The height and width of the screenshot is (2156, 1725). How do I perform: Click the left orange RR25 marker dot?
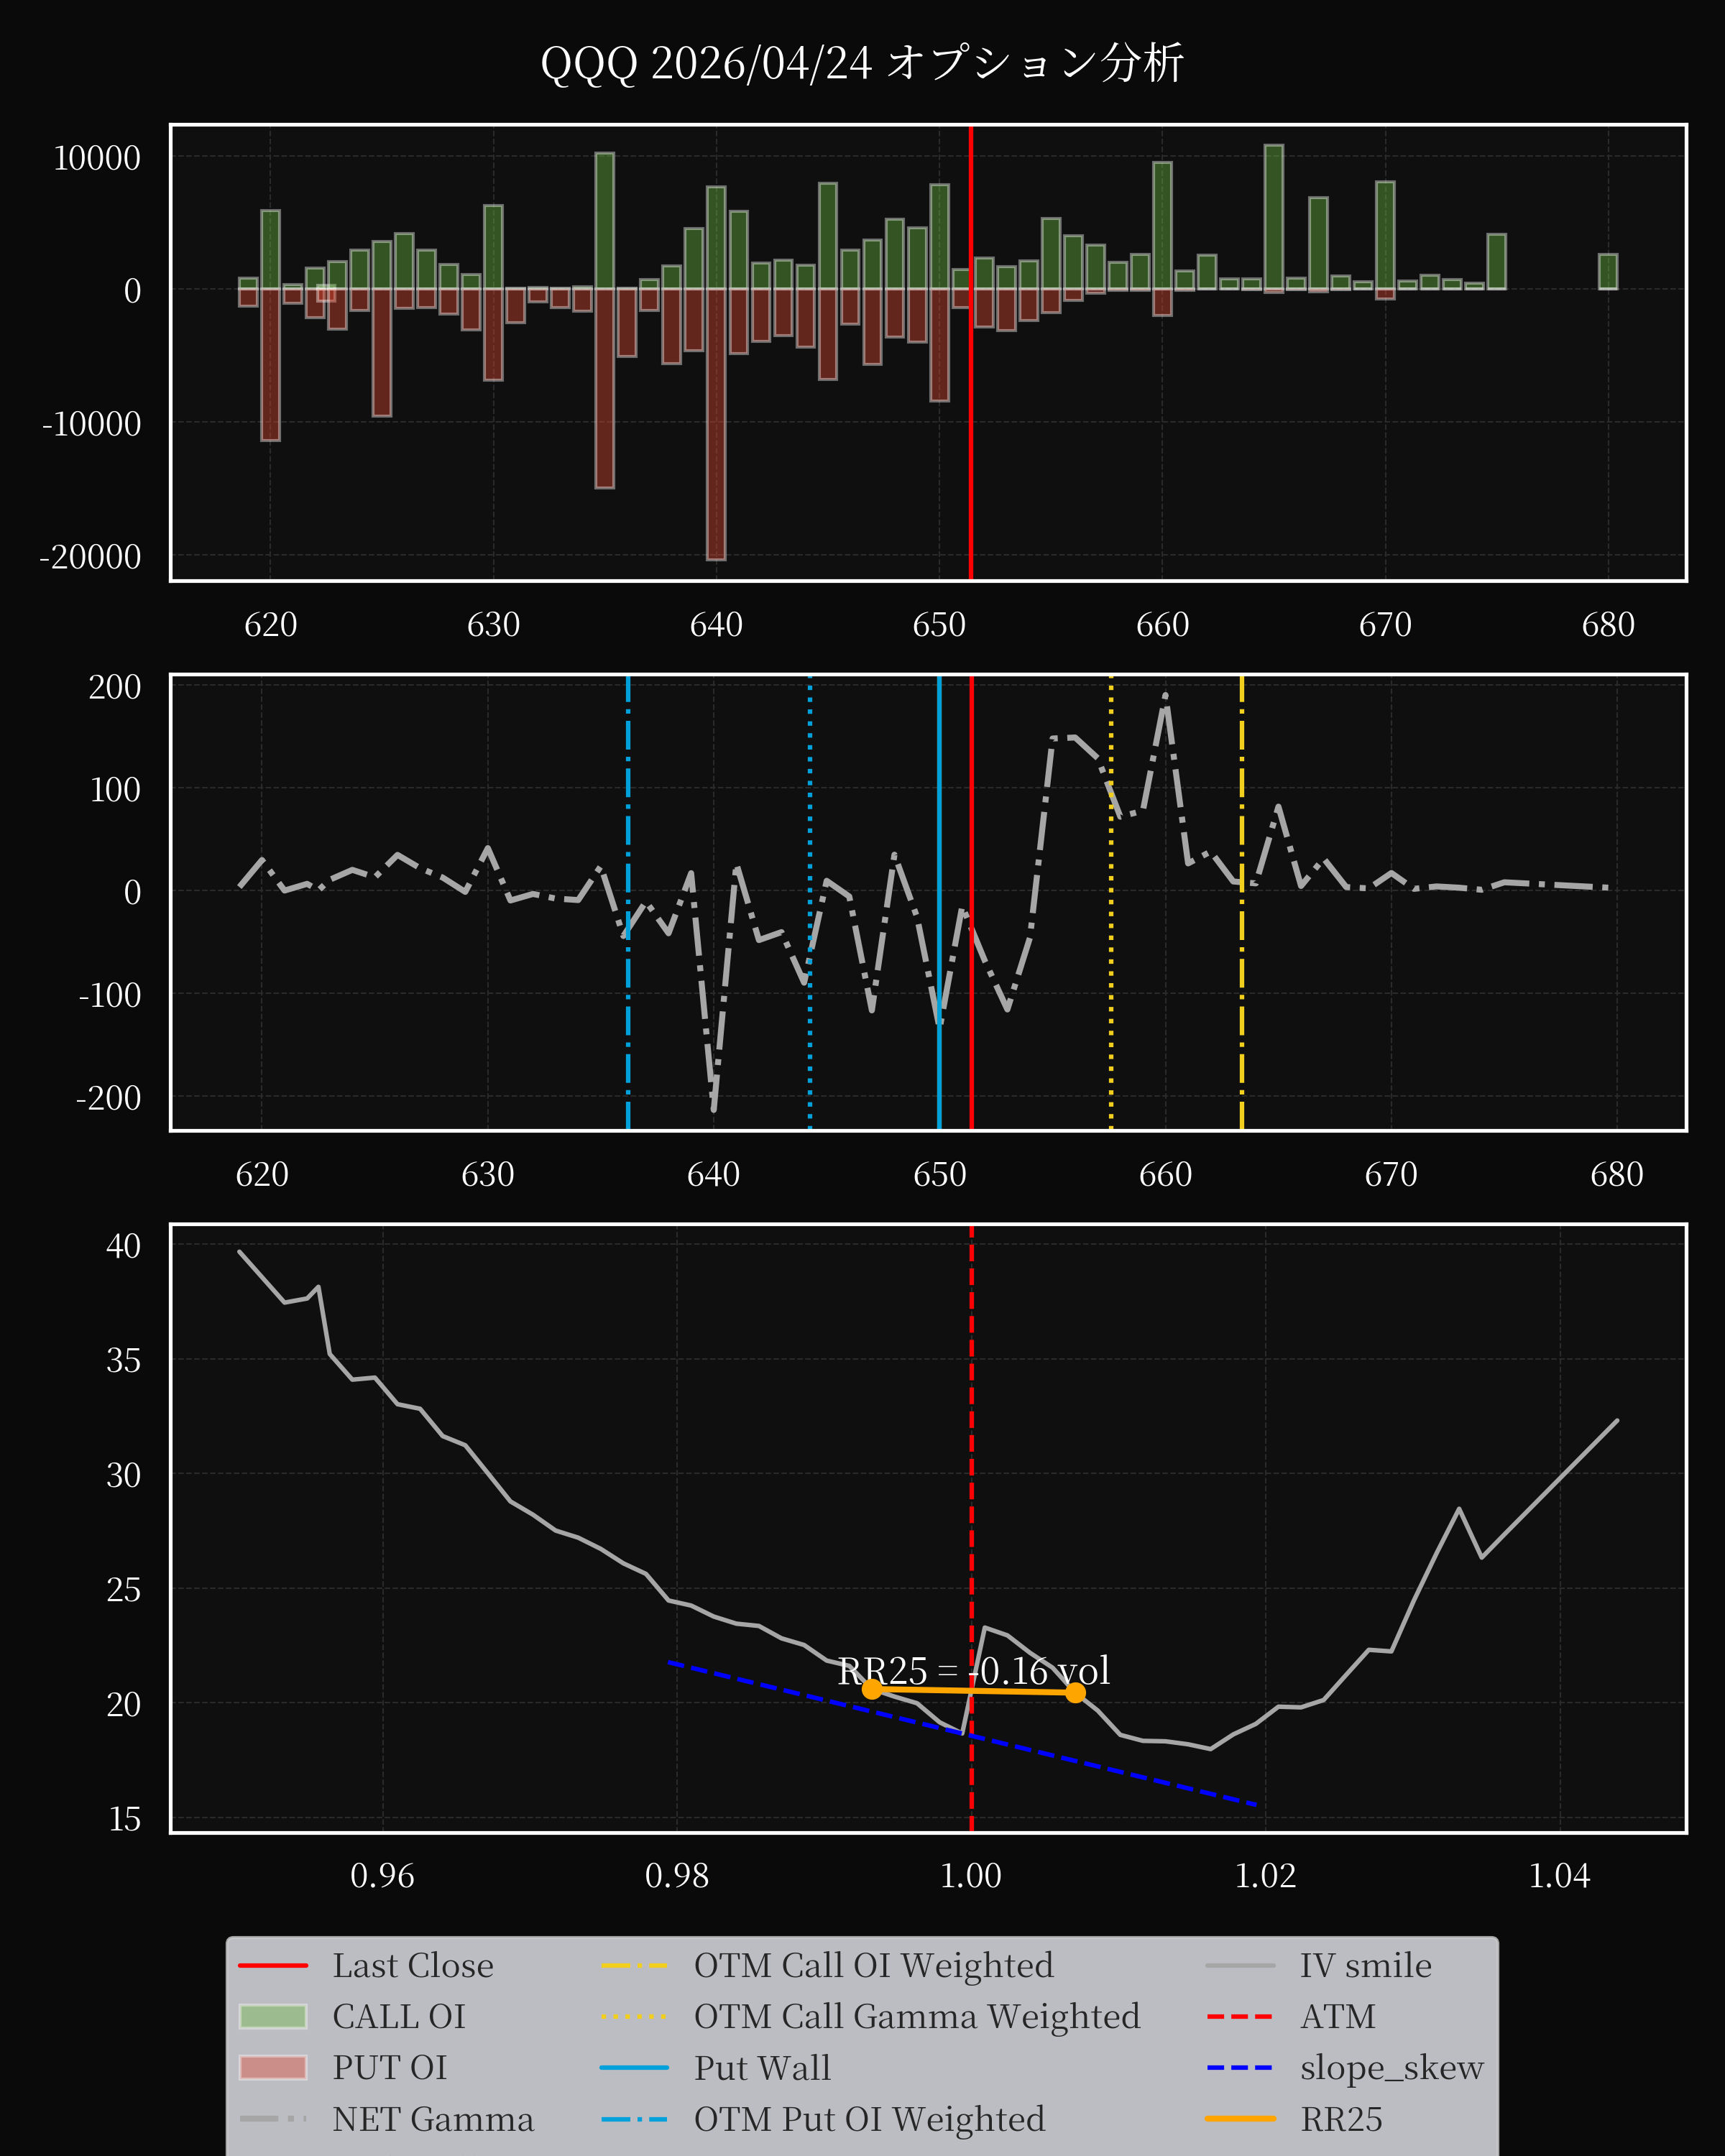872,1689
